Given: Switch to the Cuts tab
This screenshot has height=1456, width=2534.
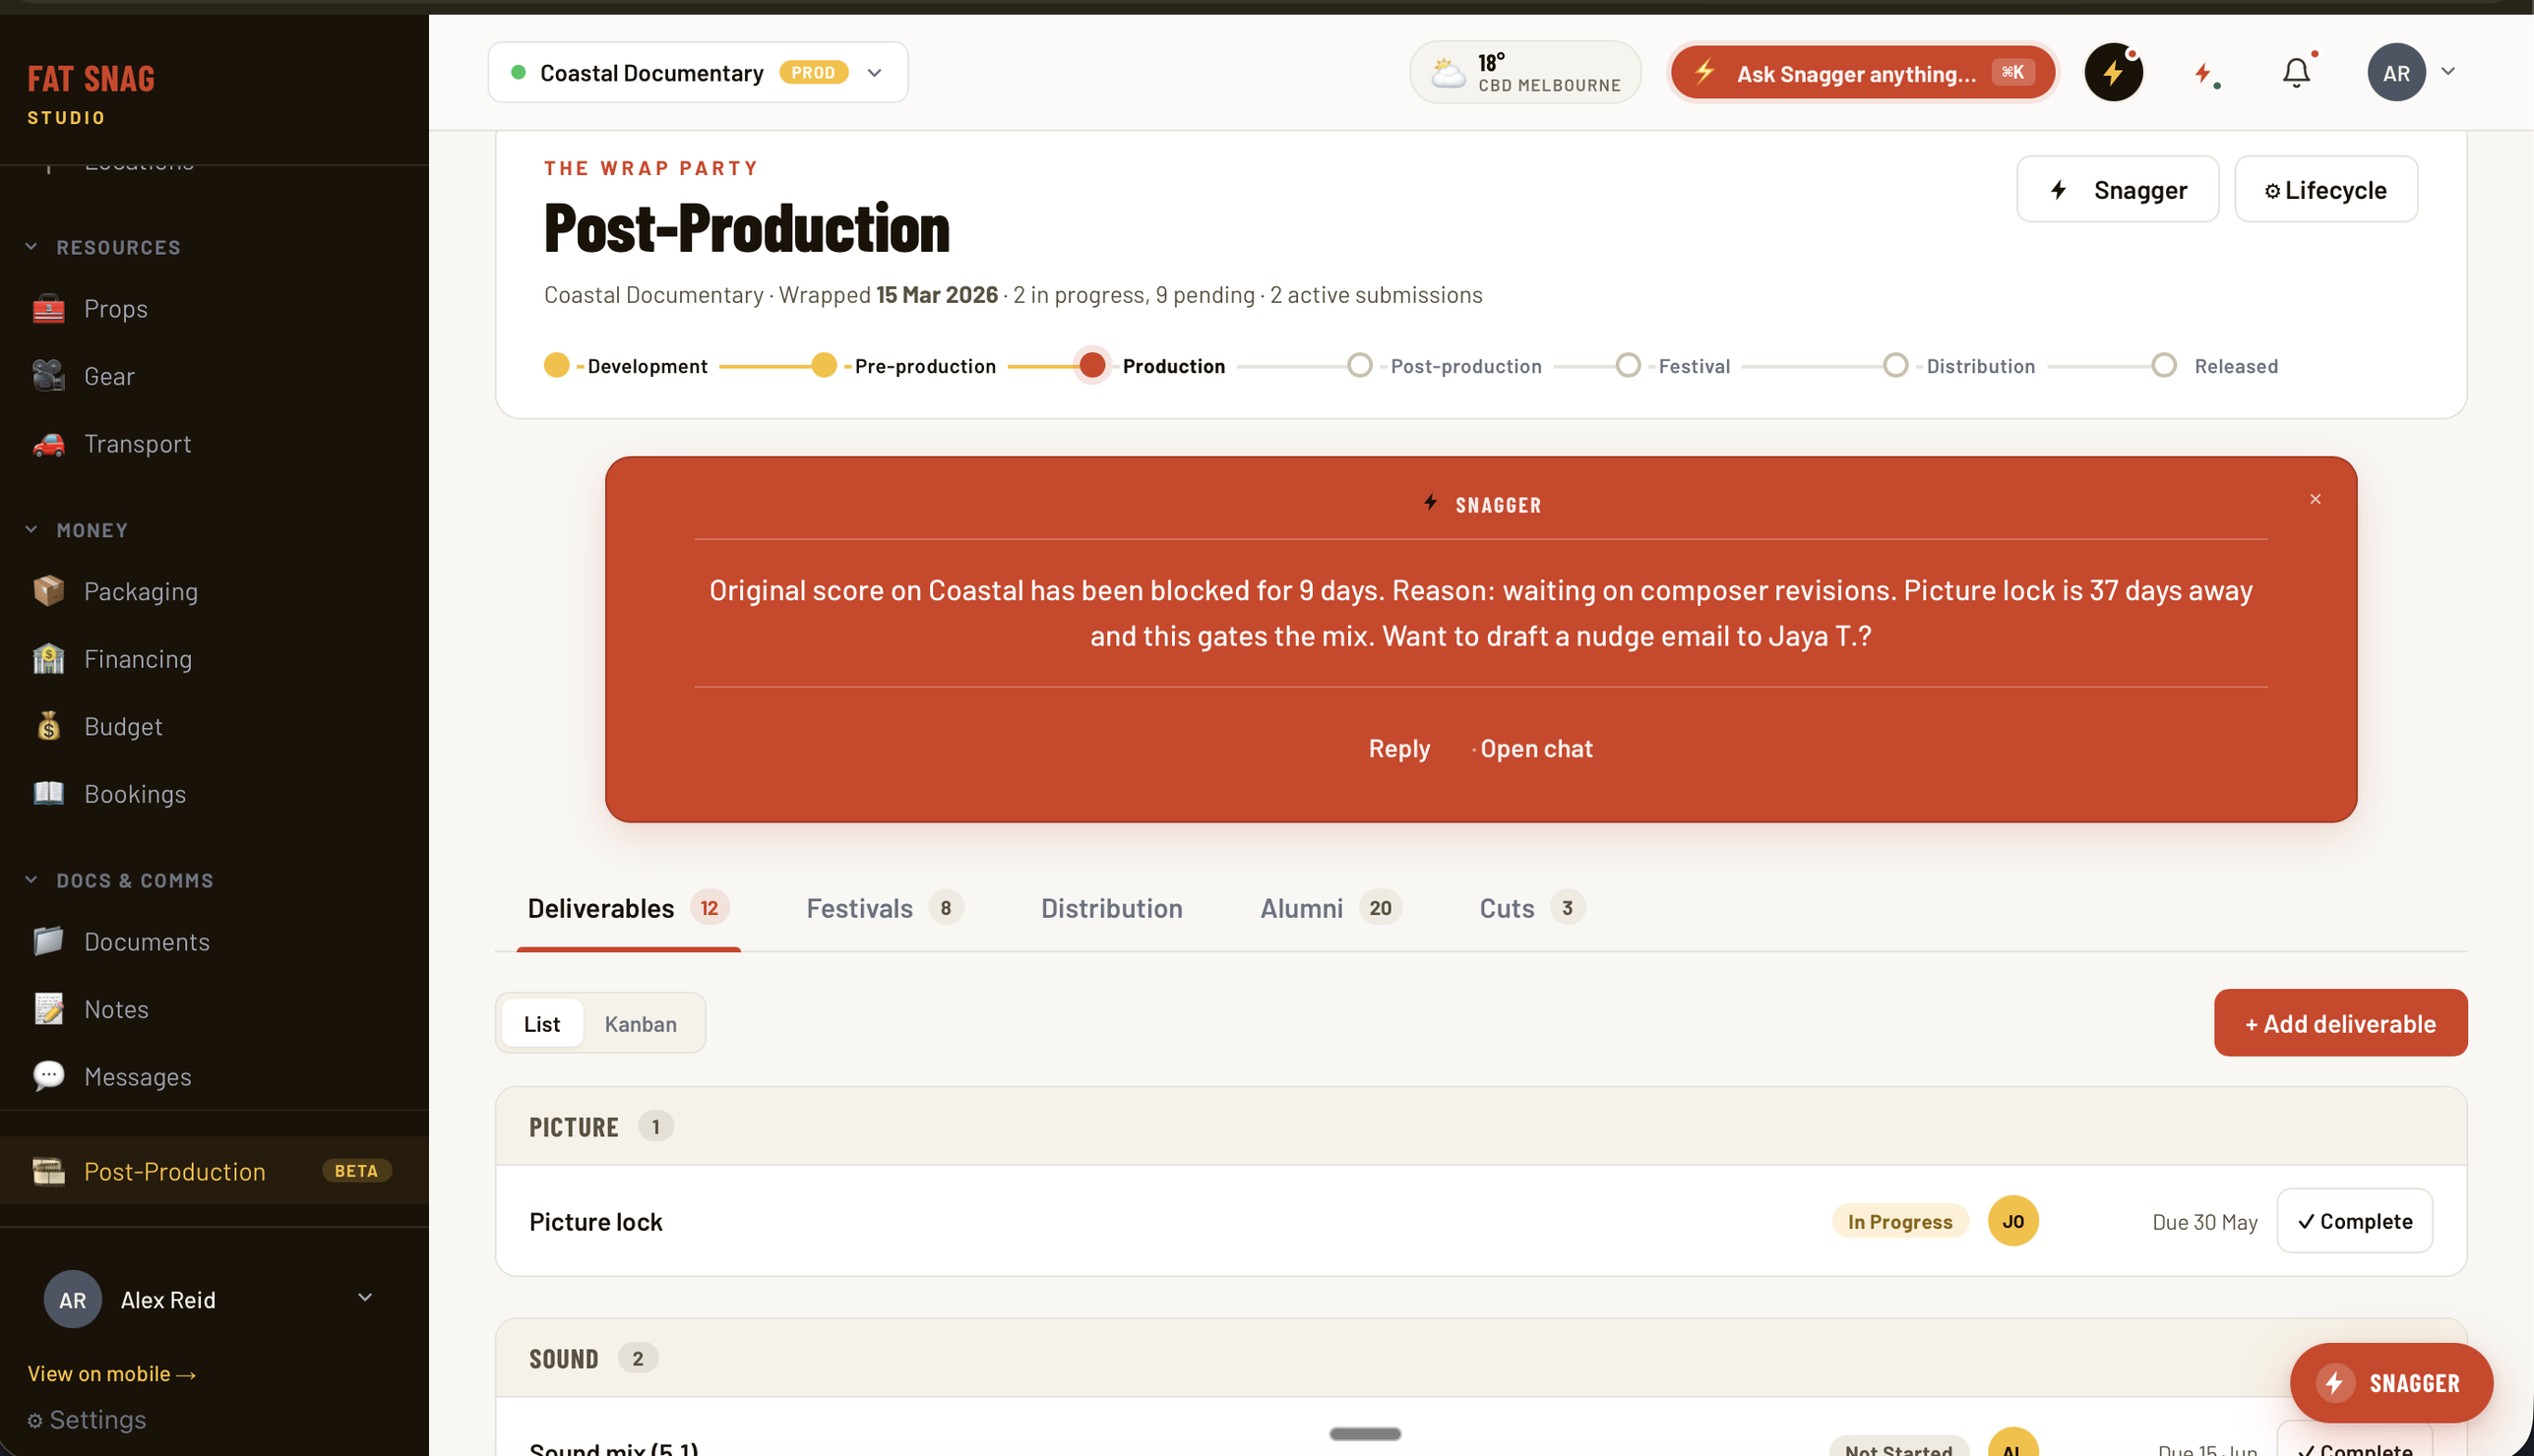Looking at the screenshot, I should (x=1531, y=908).
